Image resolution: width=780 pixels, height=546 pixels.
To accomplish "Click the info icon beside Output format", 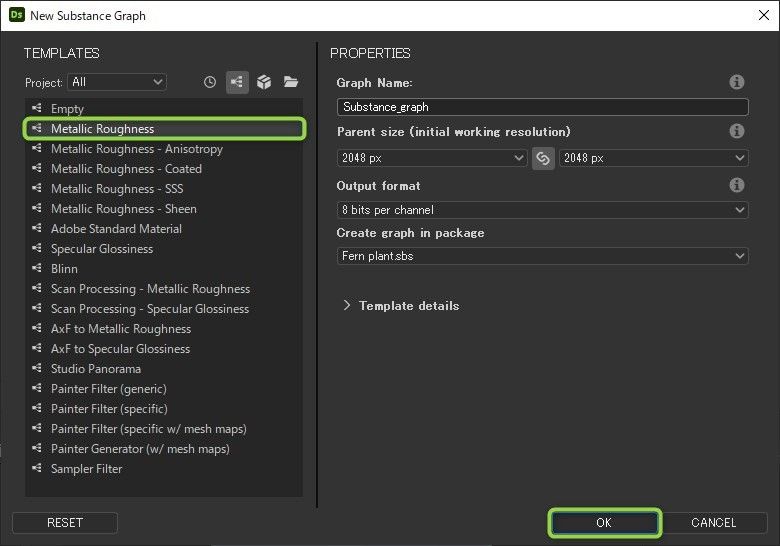I will (x=737, y=185).
